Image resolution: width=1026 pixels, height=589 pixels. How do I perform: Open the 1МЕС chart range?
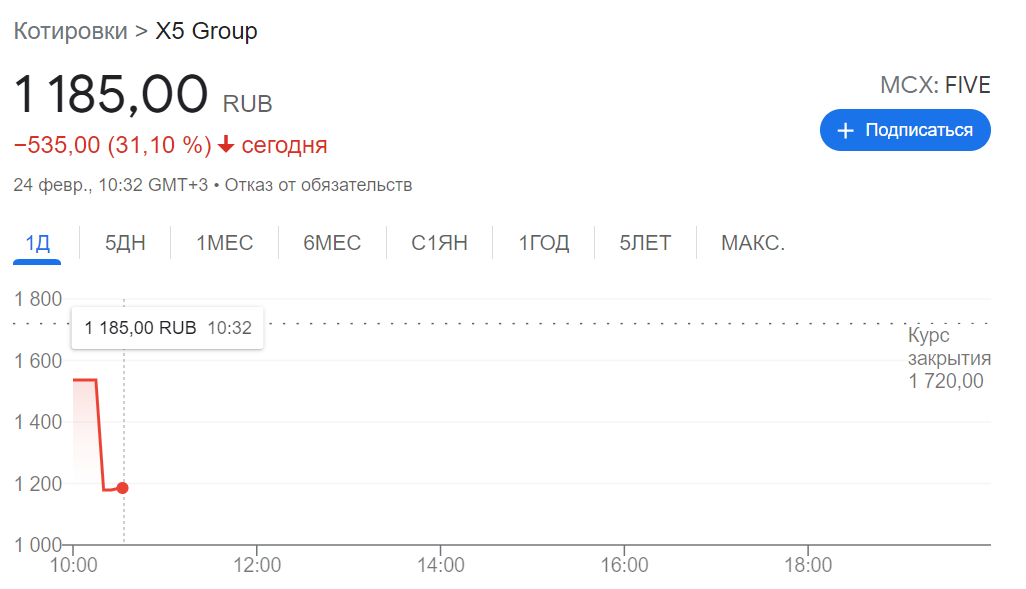pos(224,243)
